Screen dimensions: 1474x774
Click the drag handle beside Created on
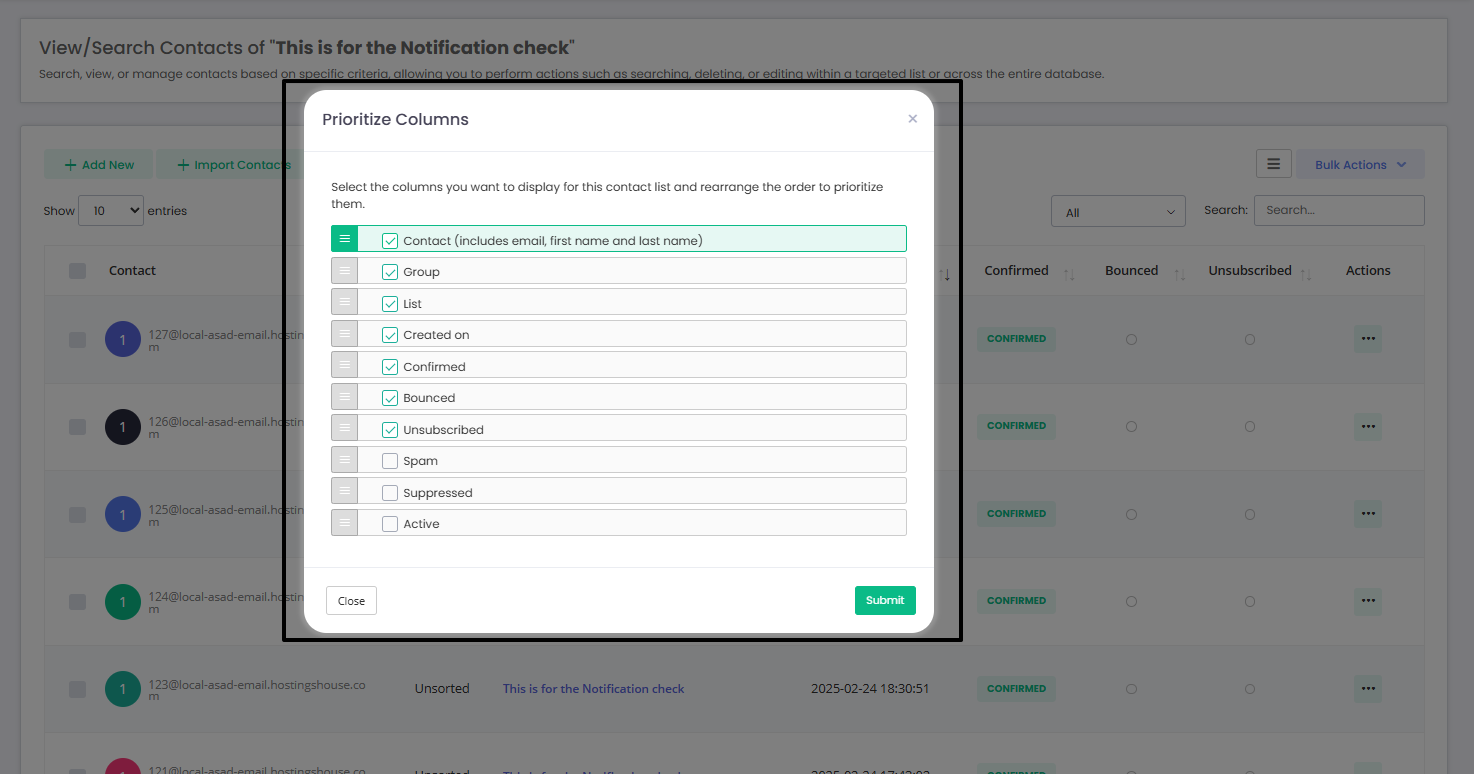point(344,334)
